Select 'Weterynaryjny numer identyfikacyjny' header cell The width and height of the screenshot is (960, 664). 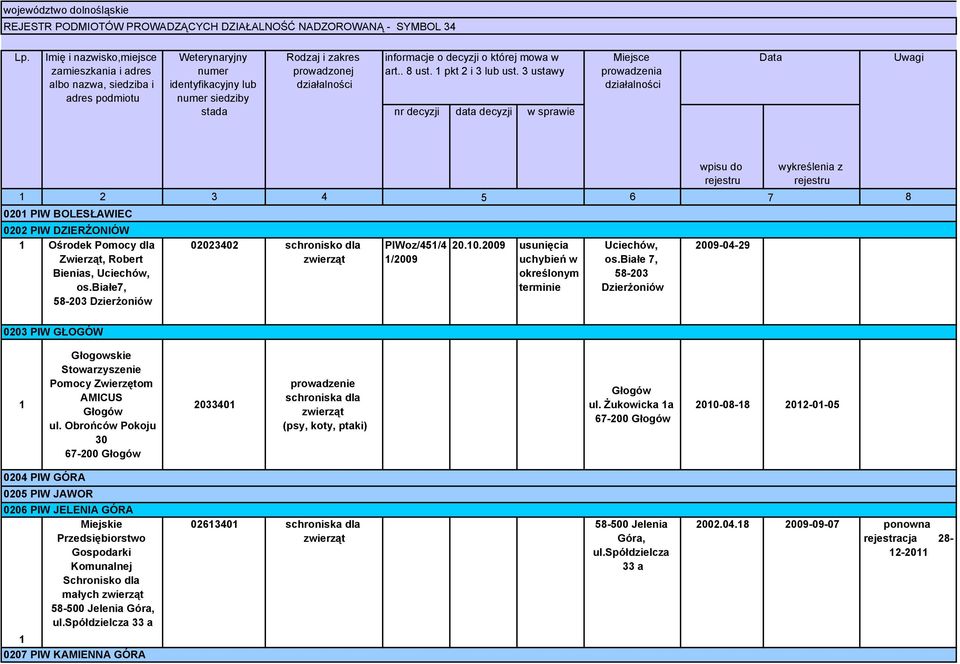click(x=214, y=119)
